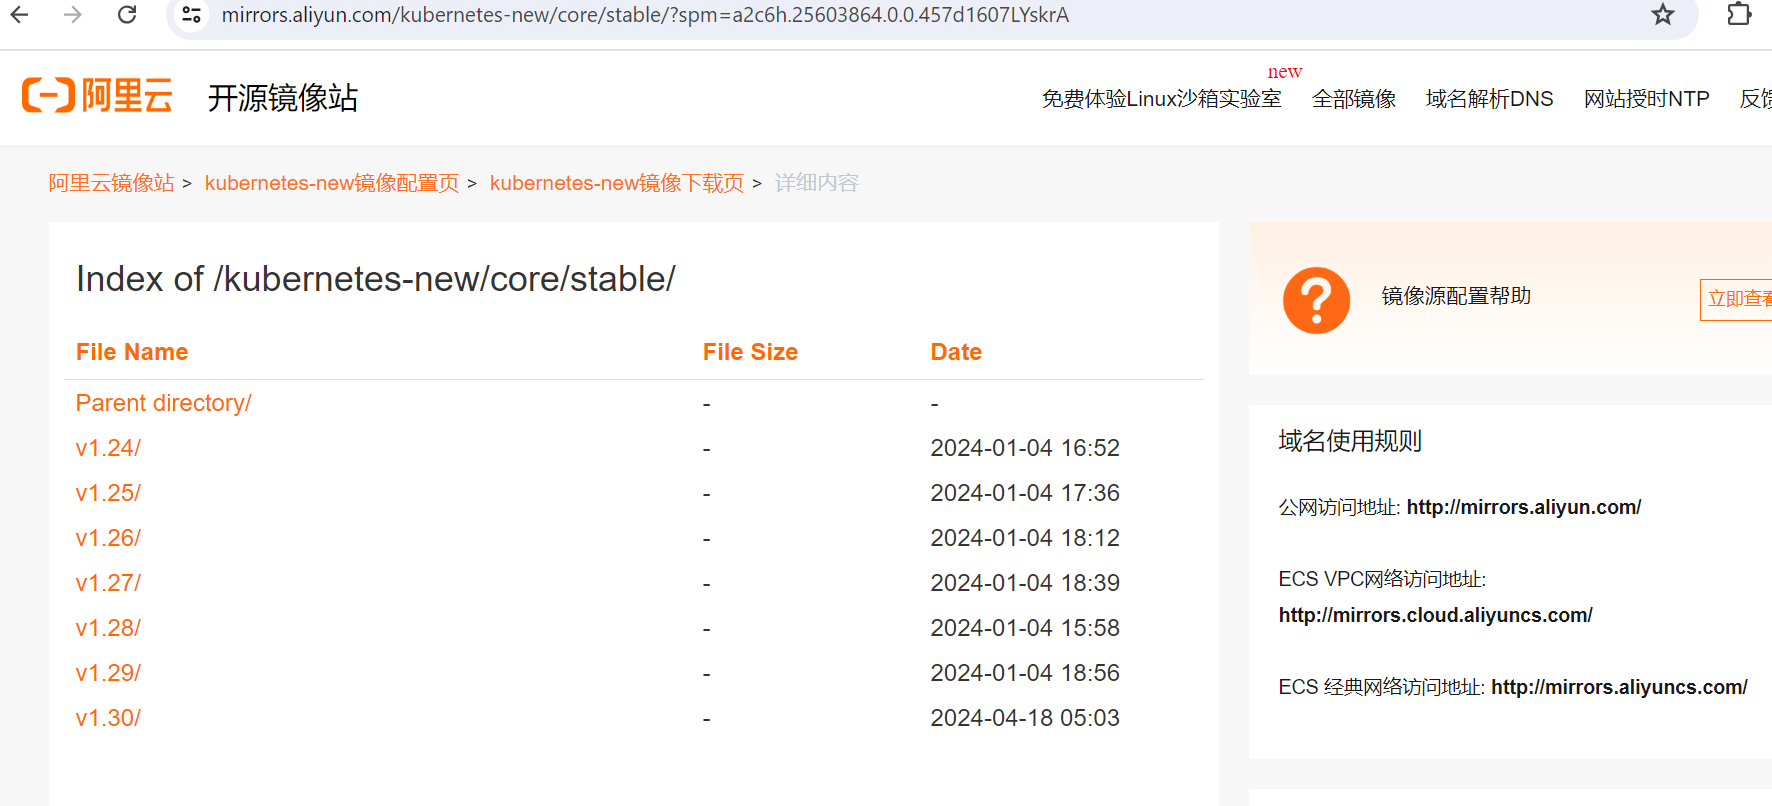Click the date 2024-01-04 17:36
Viewport: 1772px width, 806px height.
[1025, 493]
